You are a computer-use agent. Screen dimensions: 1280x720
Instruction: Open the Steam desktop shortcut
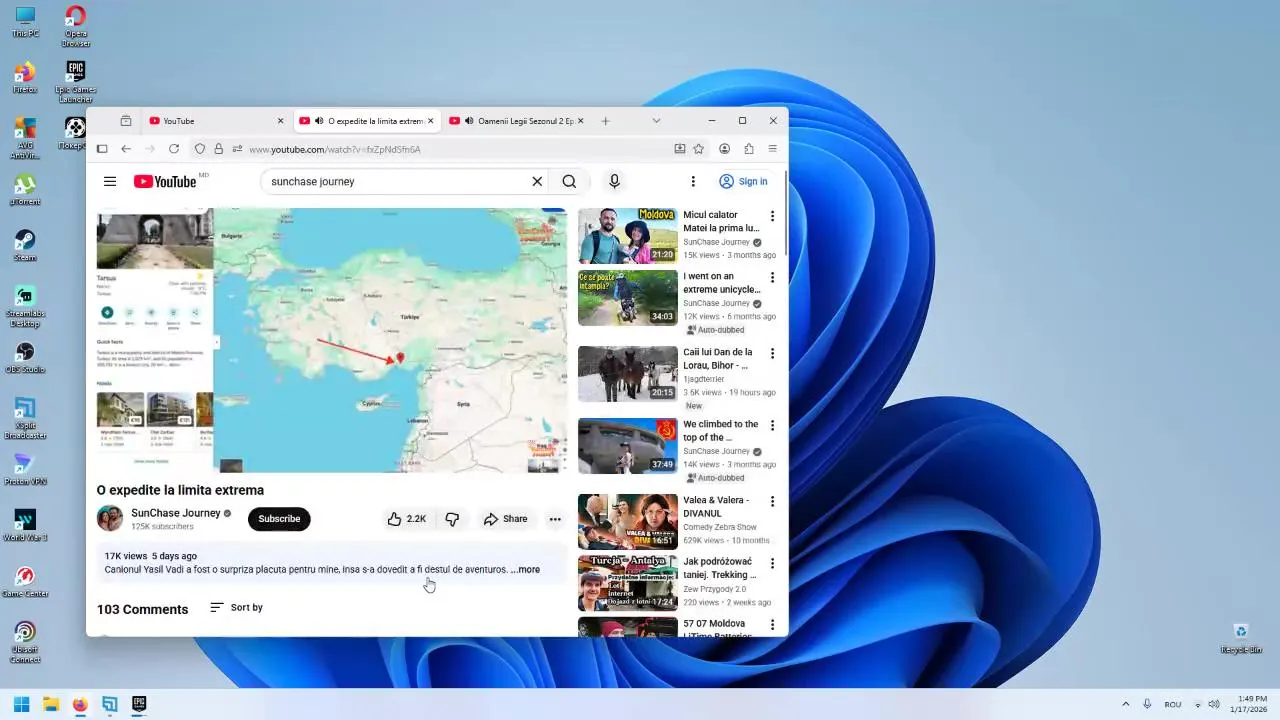click(x=25, y=245)
